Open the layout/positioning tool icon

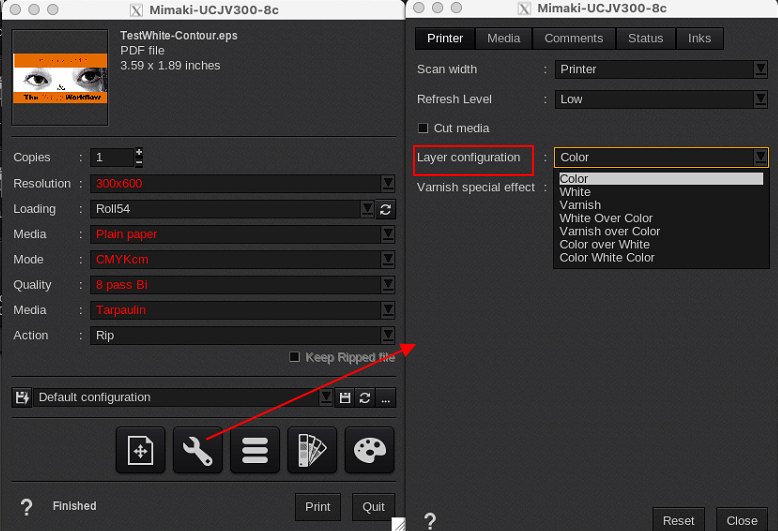click(140, 450)
